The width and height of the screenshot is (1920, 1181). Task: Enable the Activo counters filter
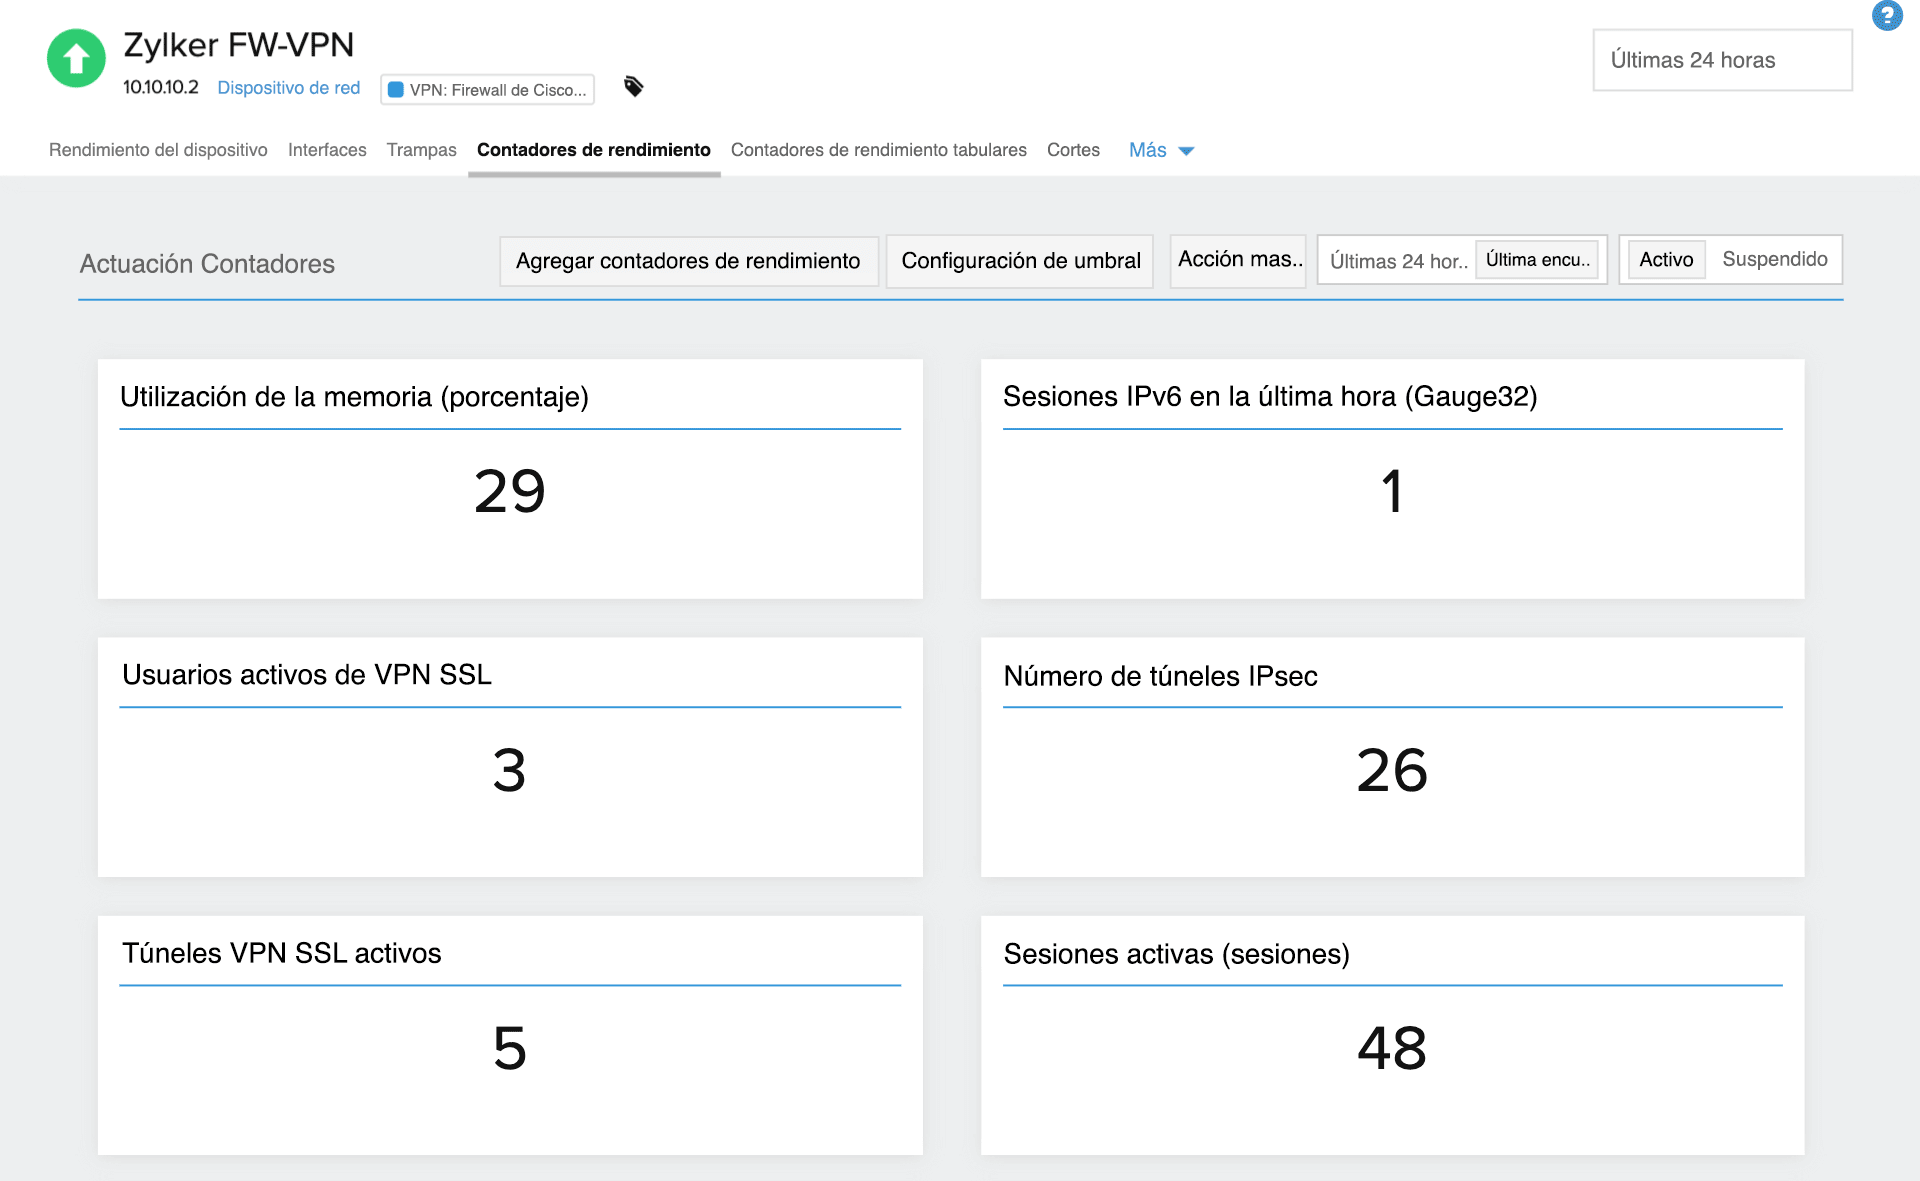(x=1665, y=259)
